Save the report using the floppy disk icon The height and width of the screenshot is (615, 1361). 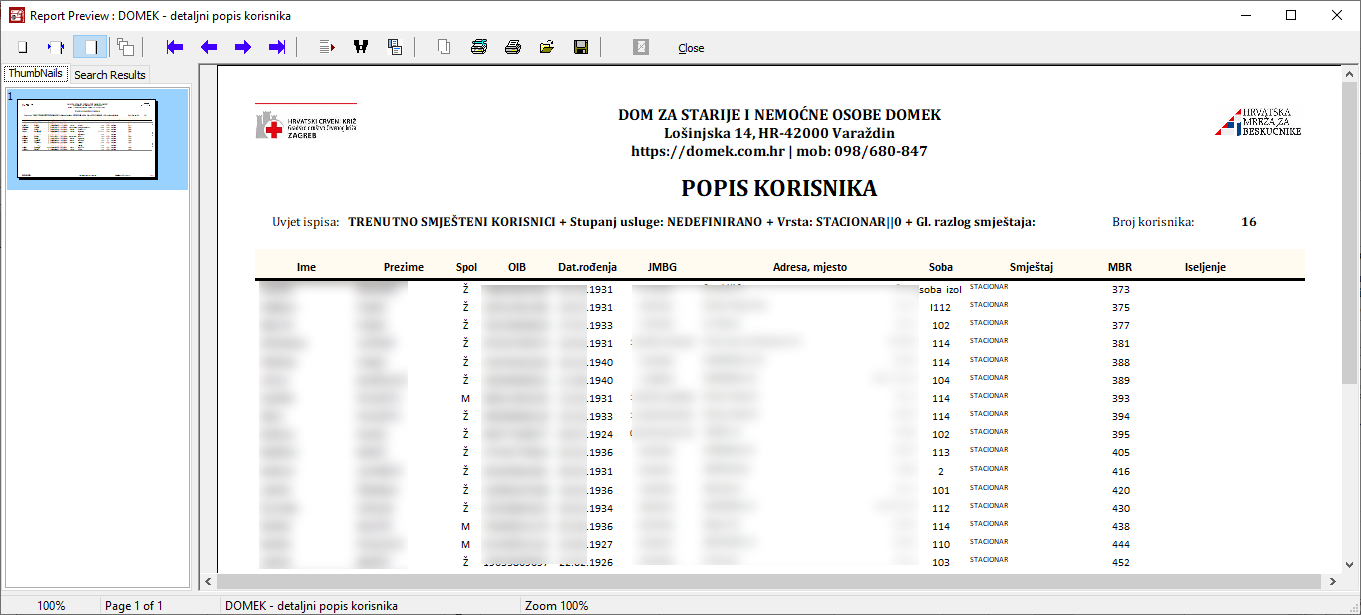coord(580,47)
